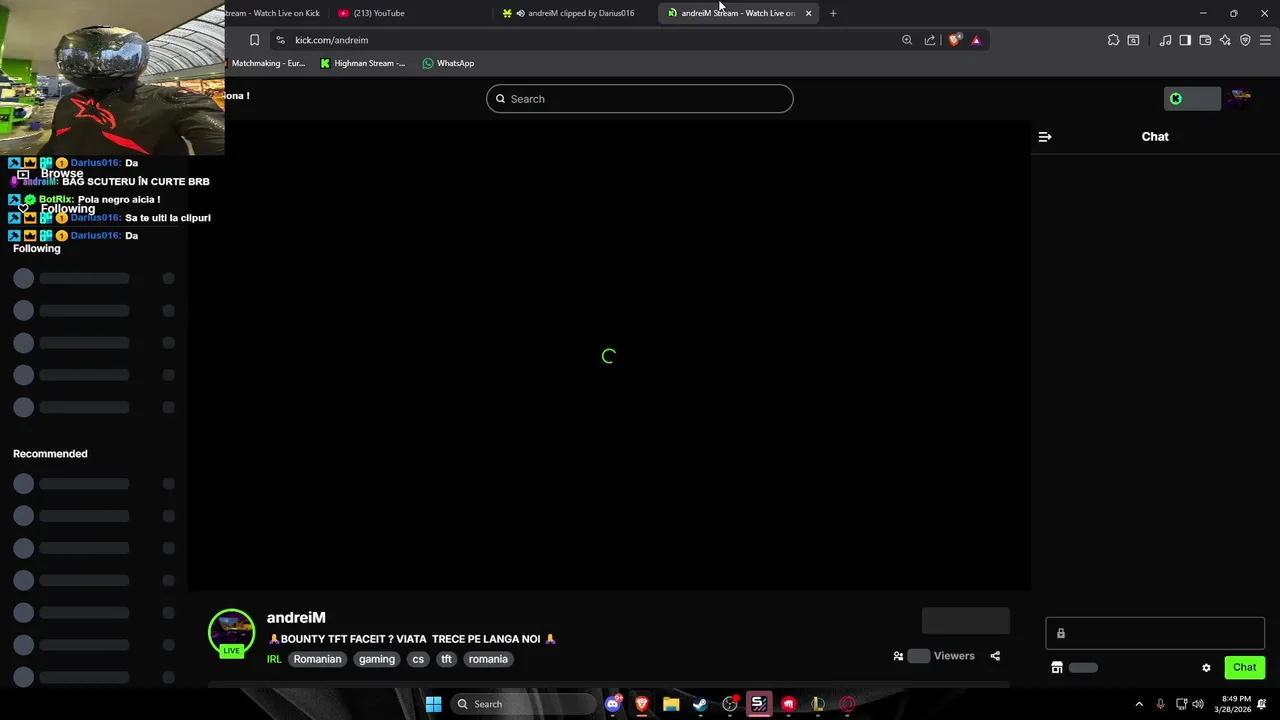Click the site information icon next to the URL
This screenshot has height=720, width=1280.
click(x=280, y=40)
